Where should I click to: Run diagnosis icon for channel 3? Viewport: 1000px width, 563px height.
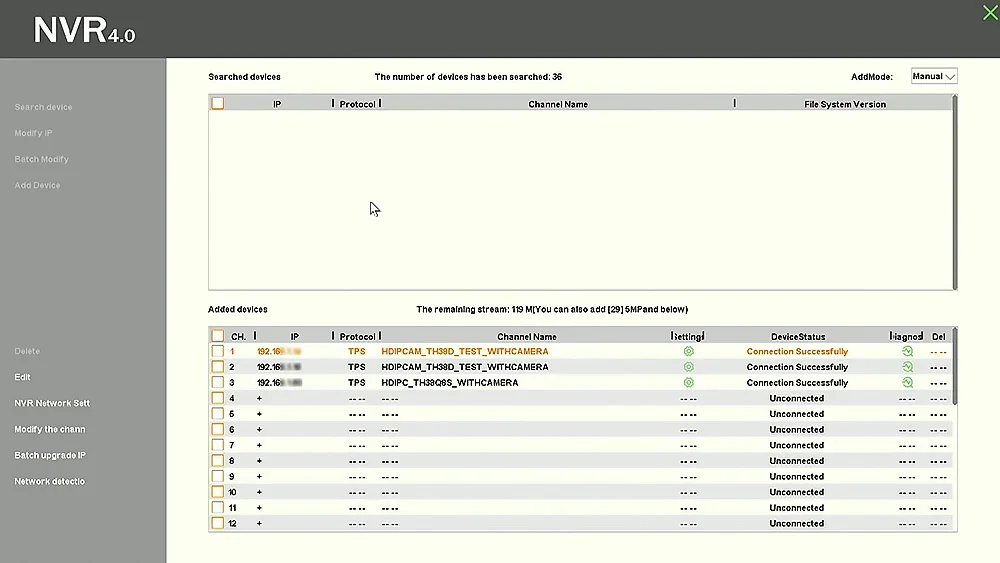point(908,383)
